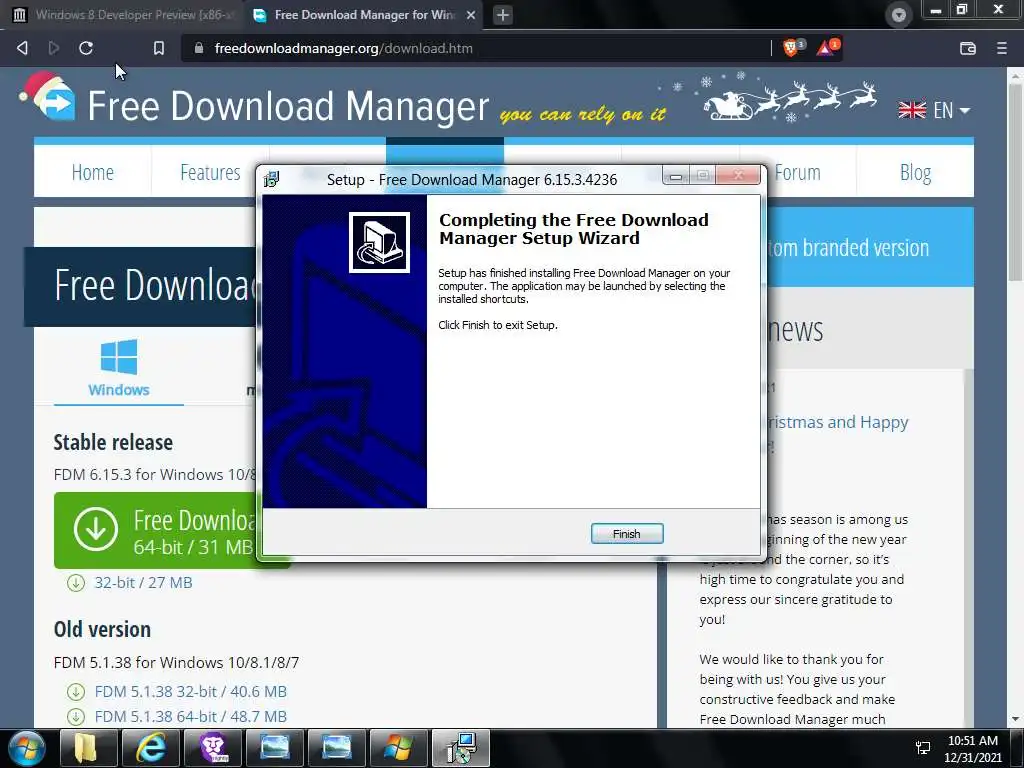Click the Free Download Manager Santa-hat logo
The height and width of the screenshot is (768, 1024).
coord(48,97)
